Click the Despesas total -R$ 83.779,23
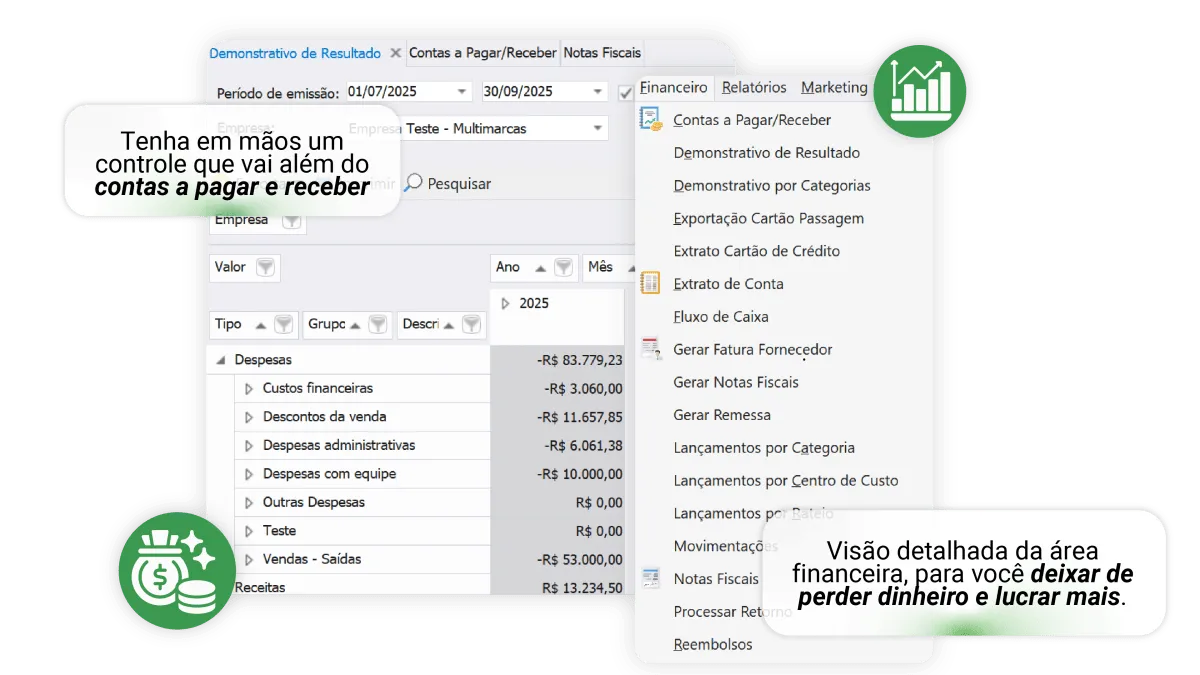The width and height of the screenshot is (1200, 675). coord(579,360)
